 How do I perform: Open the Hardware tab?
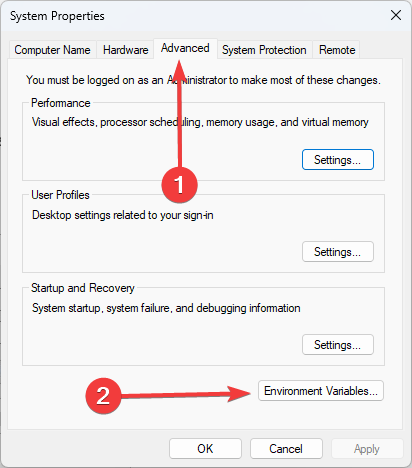125,50
